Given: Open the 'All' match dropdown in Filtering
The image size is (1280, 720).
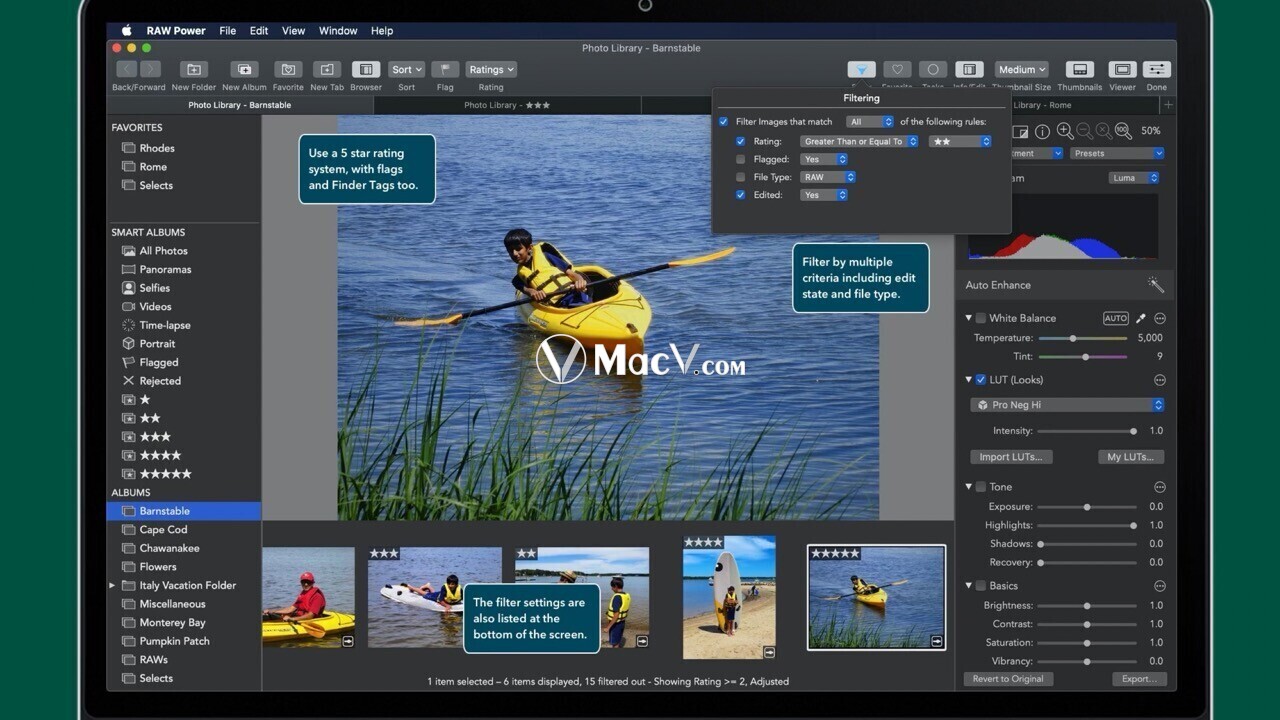Looking at the screenshot, I should pos(869,122).
